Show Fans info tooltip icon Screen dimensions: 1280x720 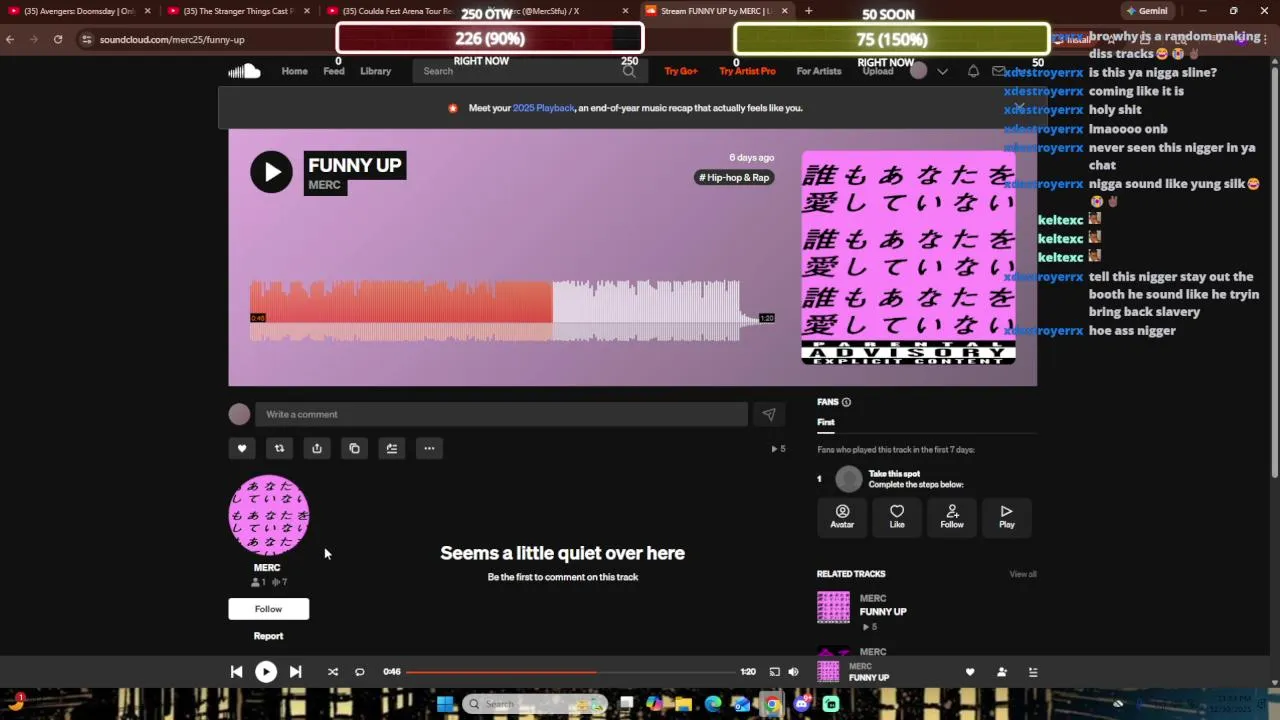(846, 402)
